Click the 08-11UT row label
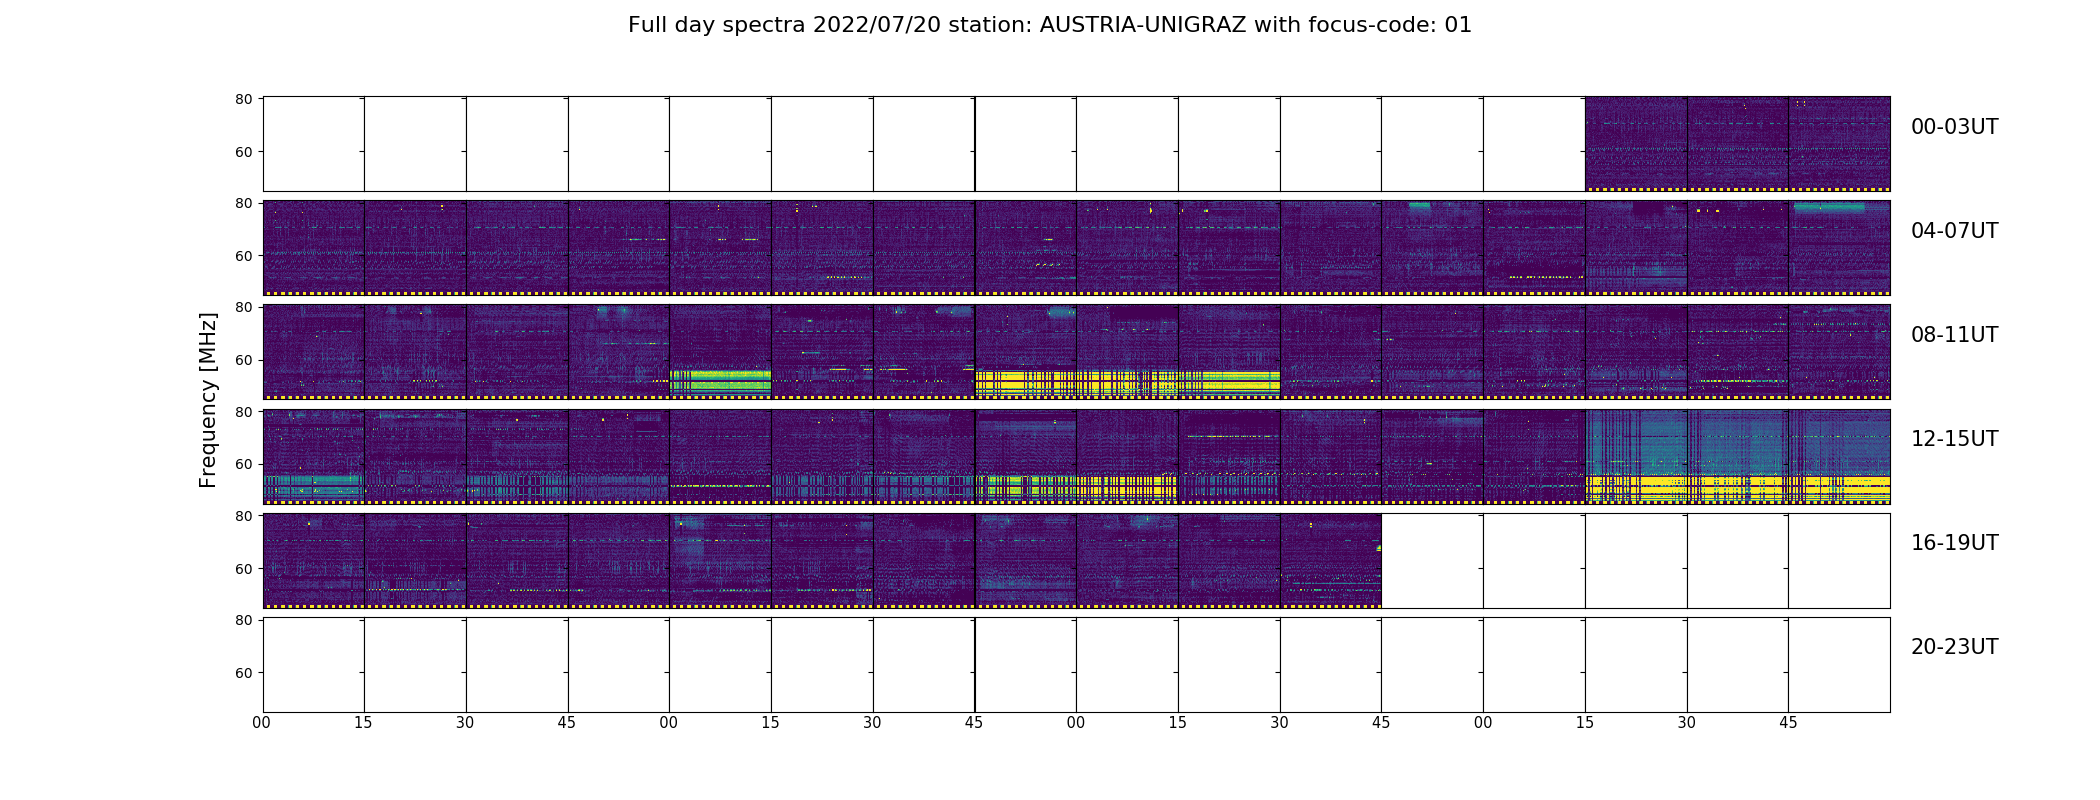 point(1954,335)
